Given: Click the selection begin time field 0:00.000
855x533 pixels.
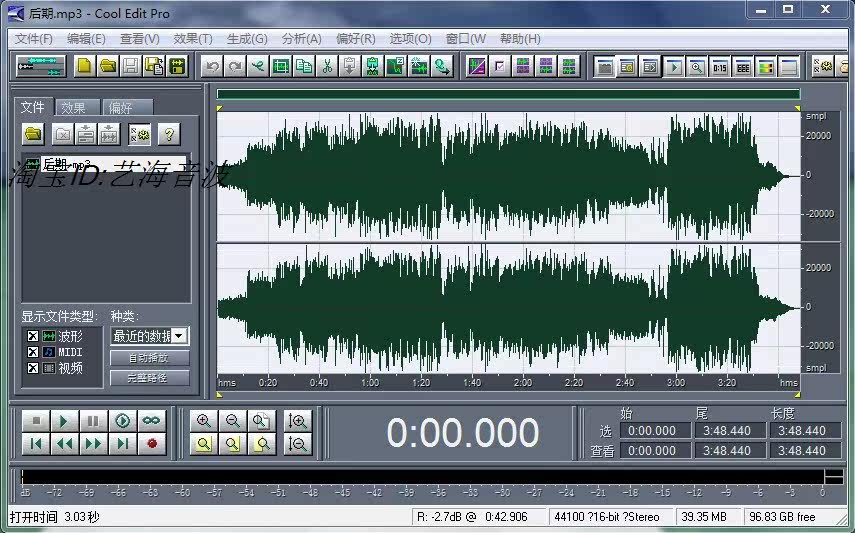Looking at the screenshot, I should coord(655,430).
